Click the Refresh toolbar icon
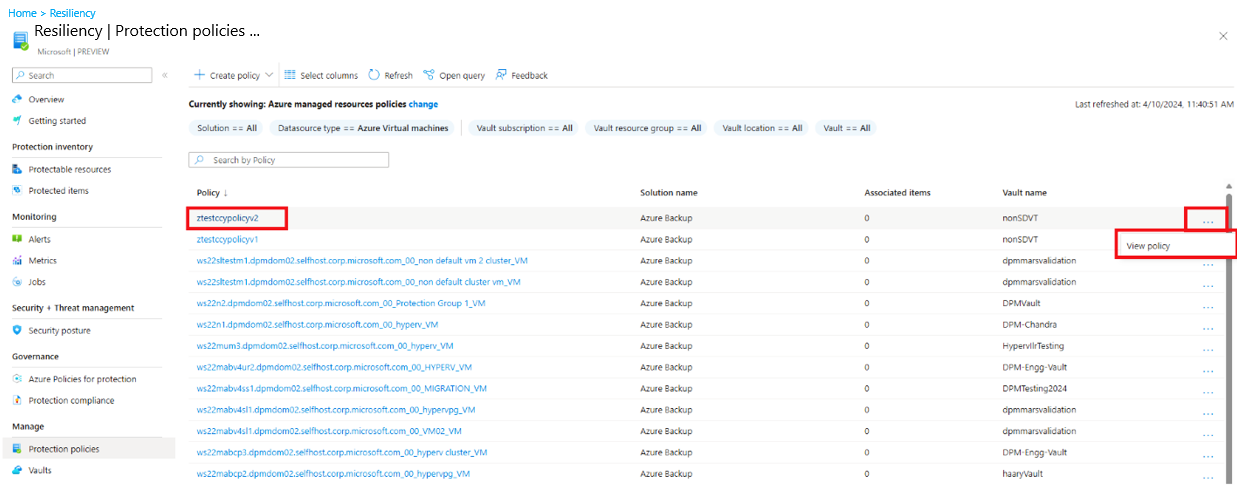Screen dimensions: 1237x487 (x=374, y=75)
